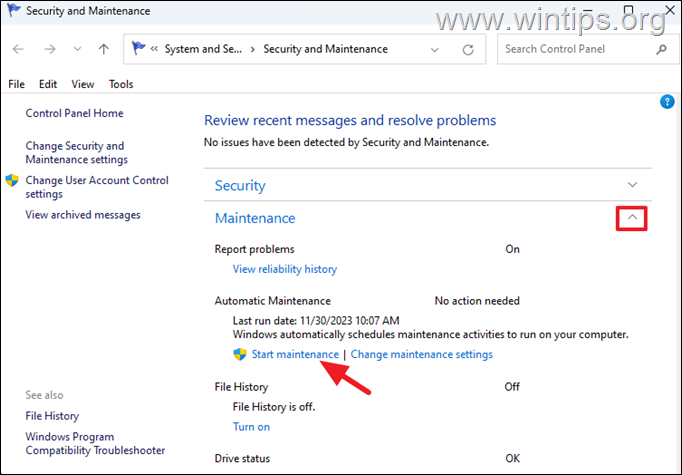This screenshot has height=475, width=682.
Task: Click the Start maintenance link
Action: (295, 355)
